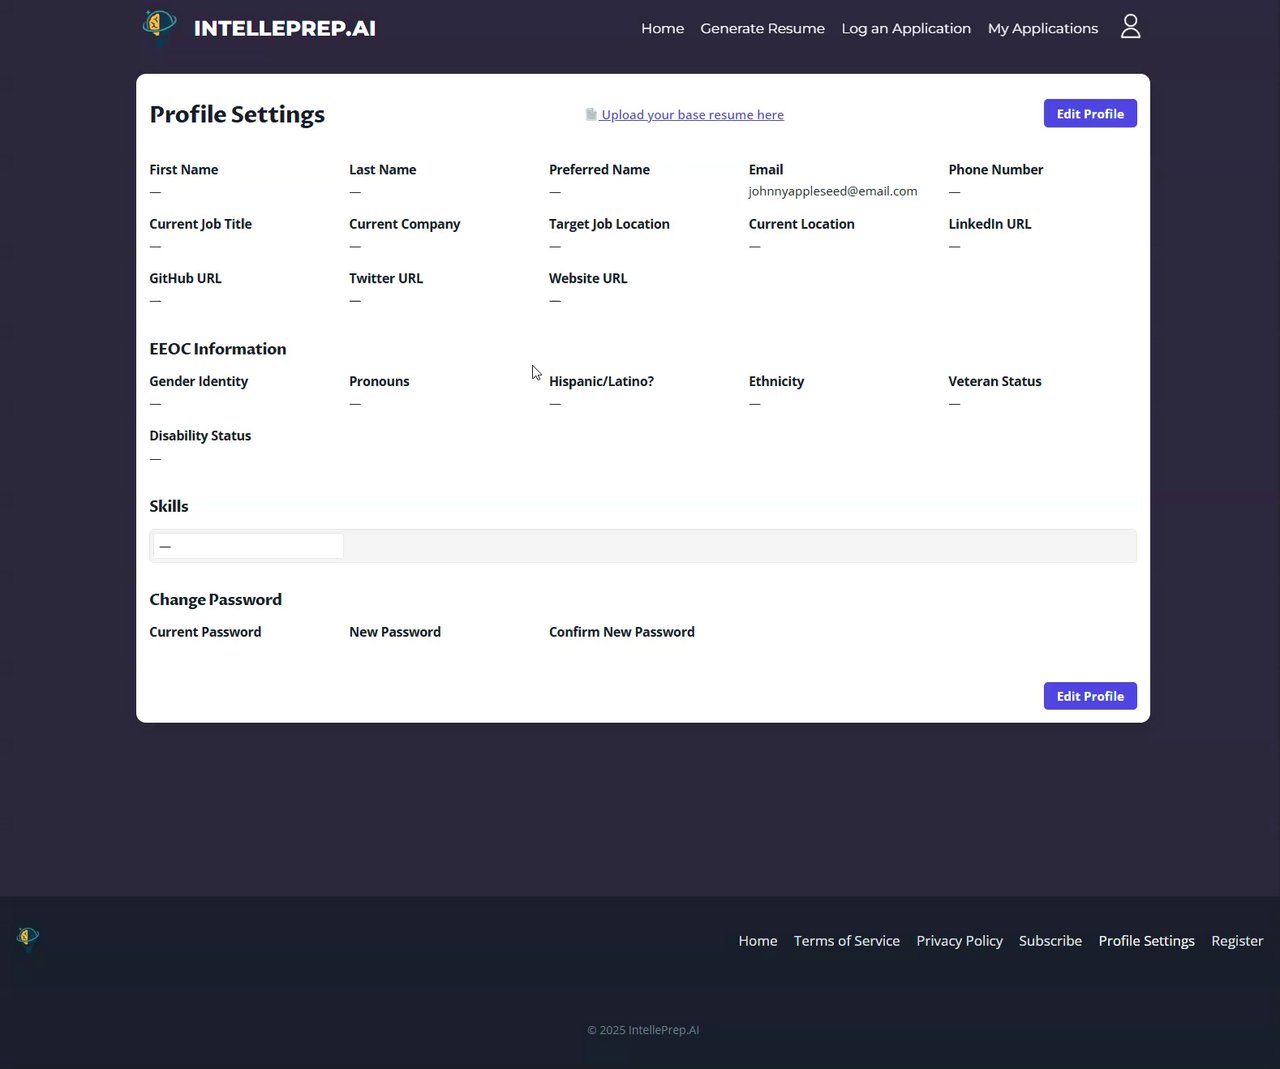Click the document icon beside upload link
The height and width of the screenshot is (1069, 1280).
[591, 114]
